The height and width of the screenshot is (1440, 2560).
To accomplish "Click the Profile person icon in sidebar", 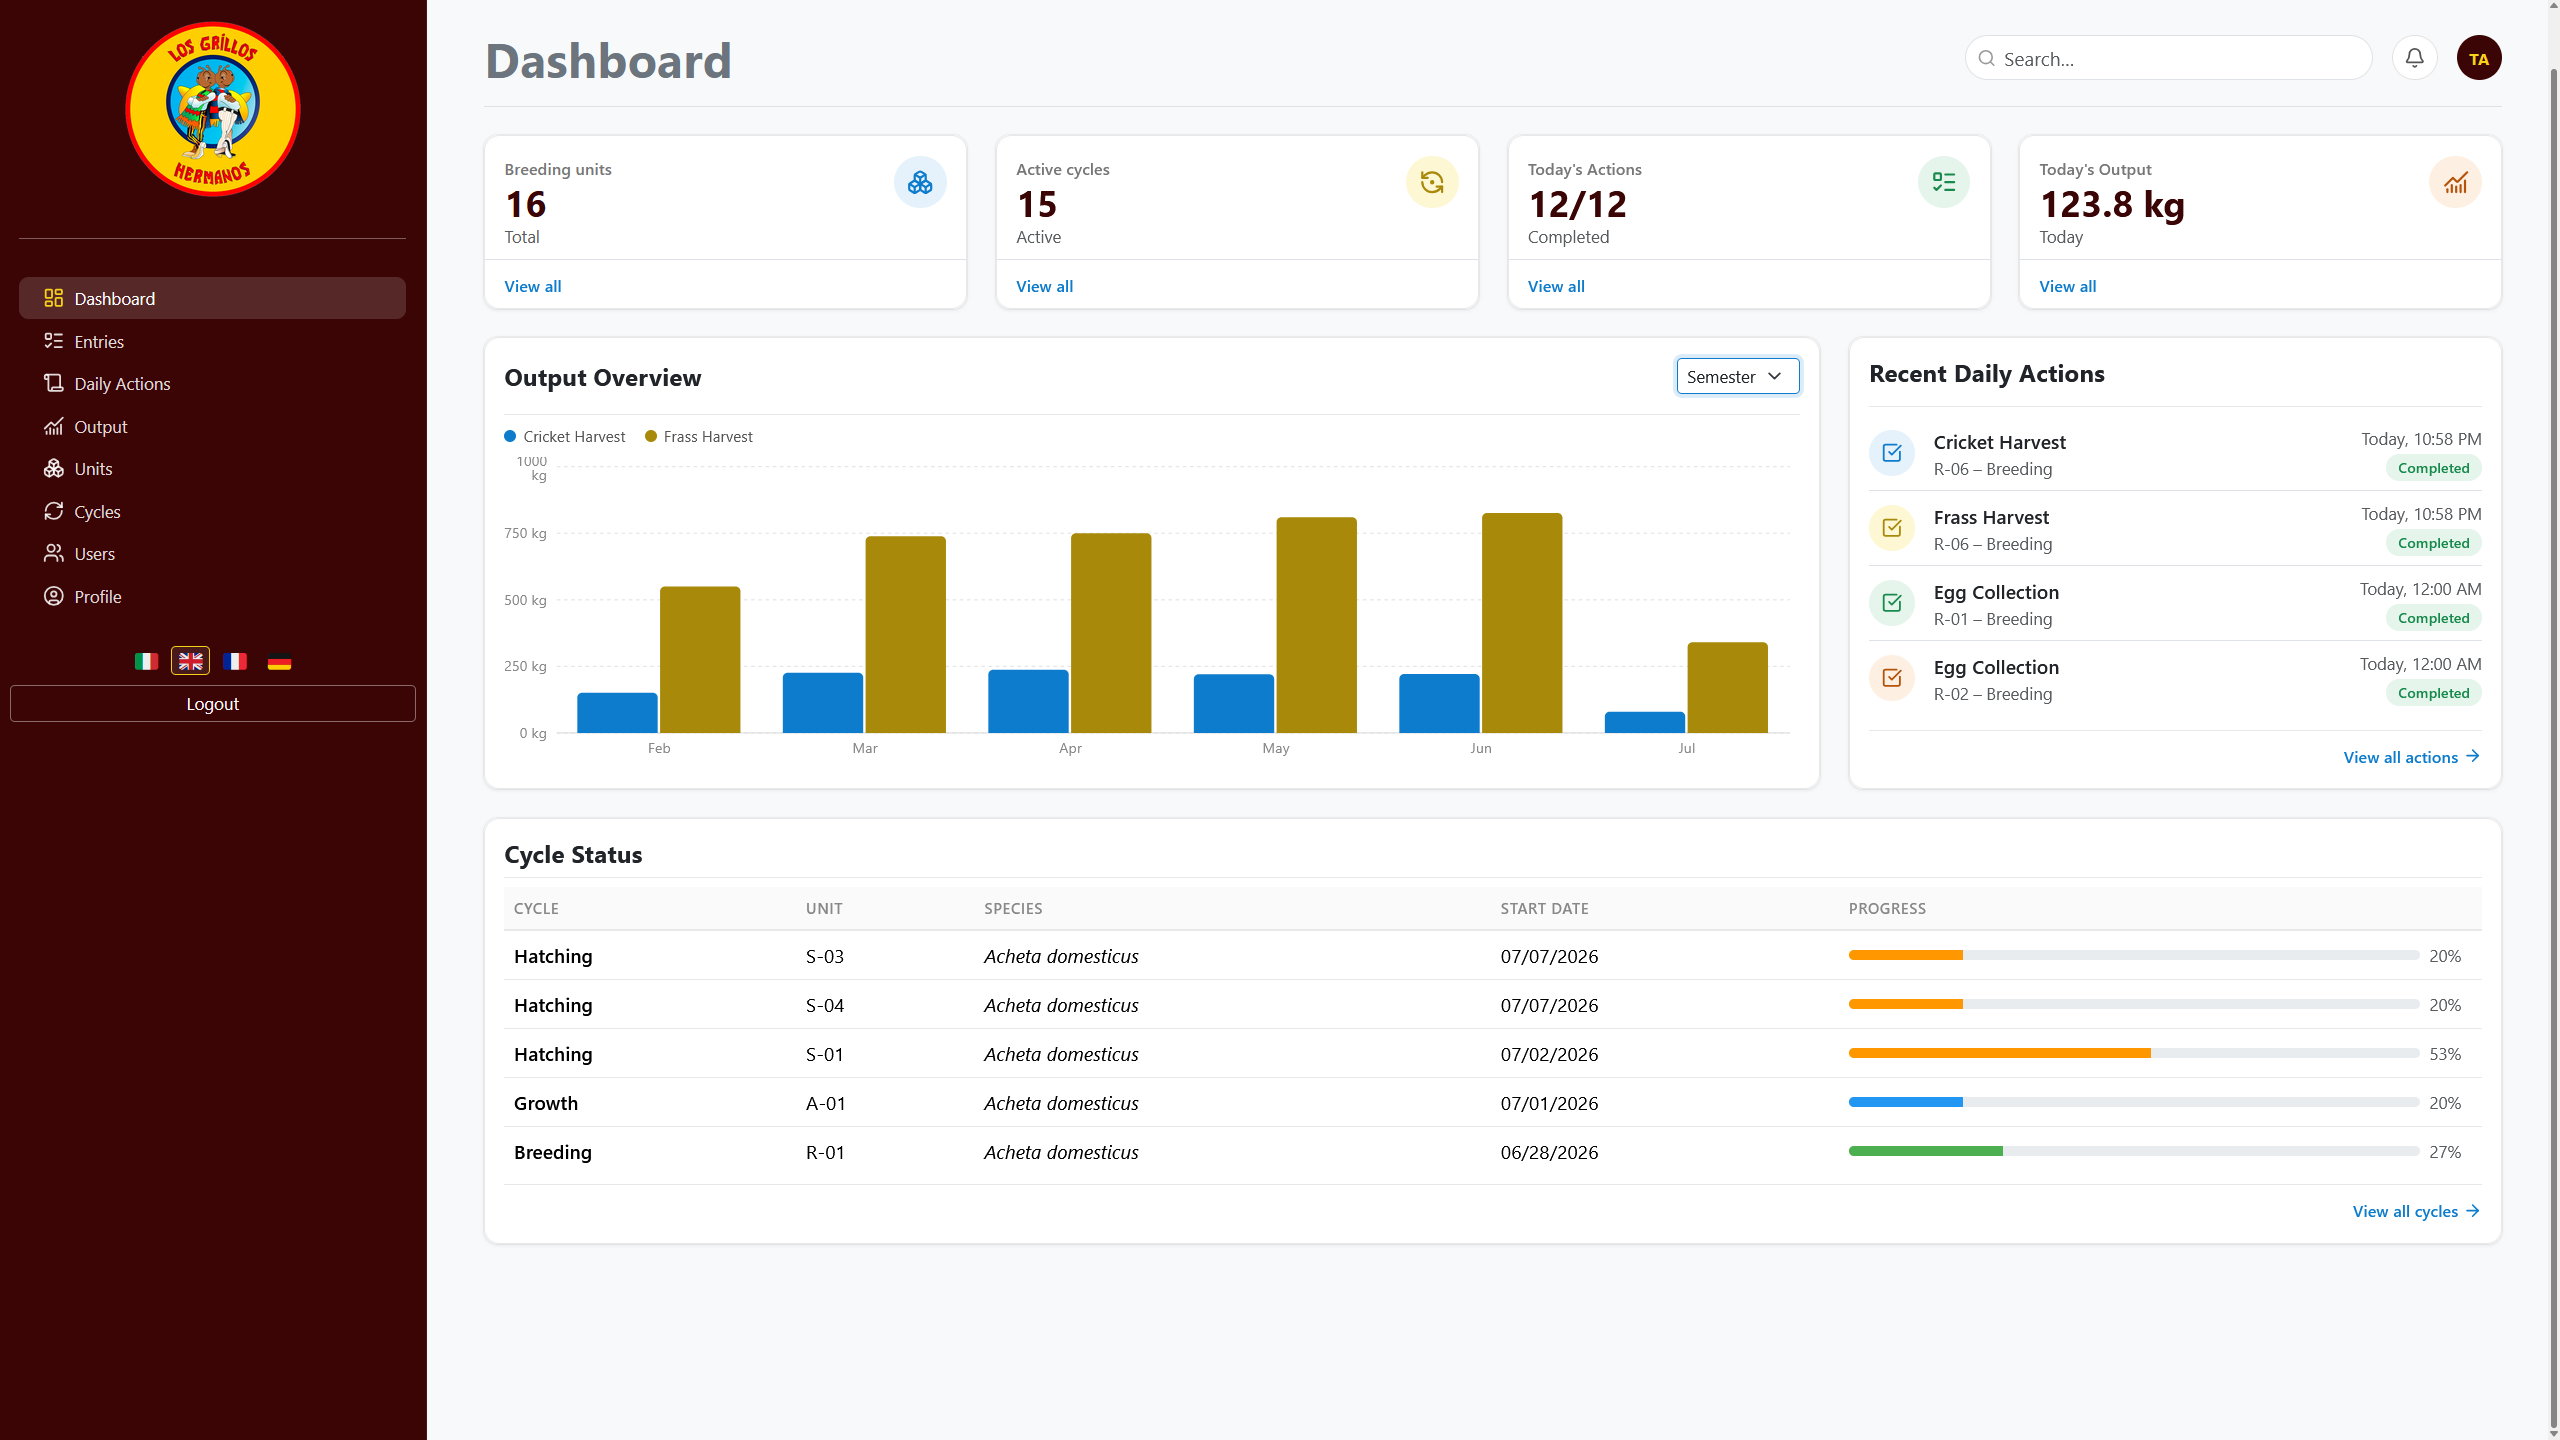I will tap(54, 596).
